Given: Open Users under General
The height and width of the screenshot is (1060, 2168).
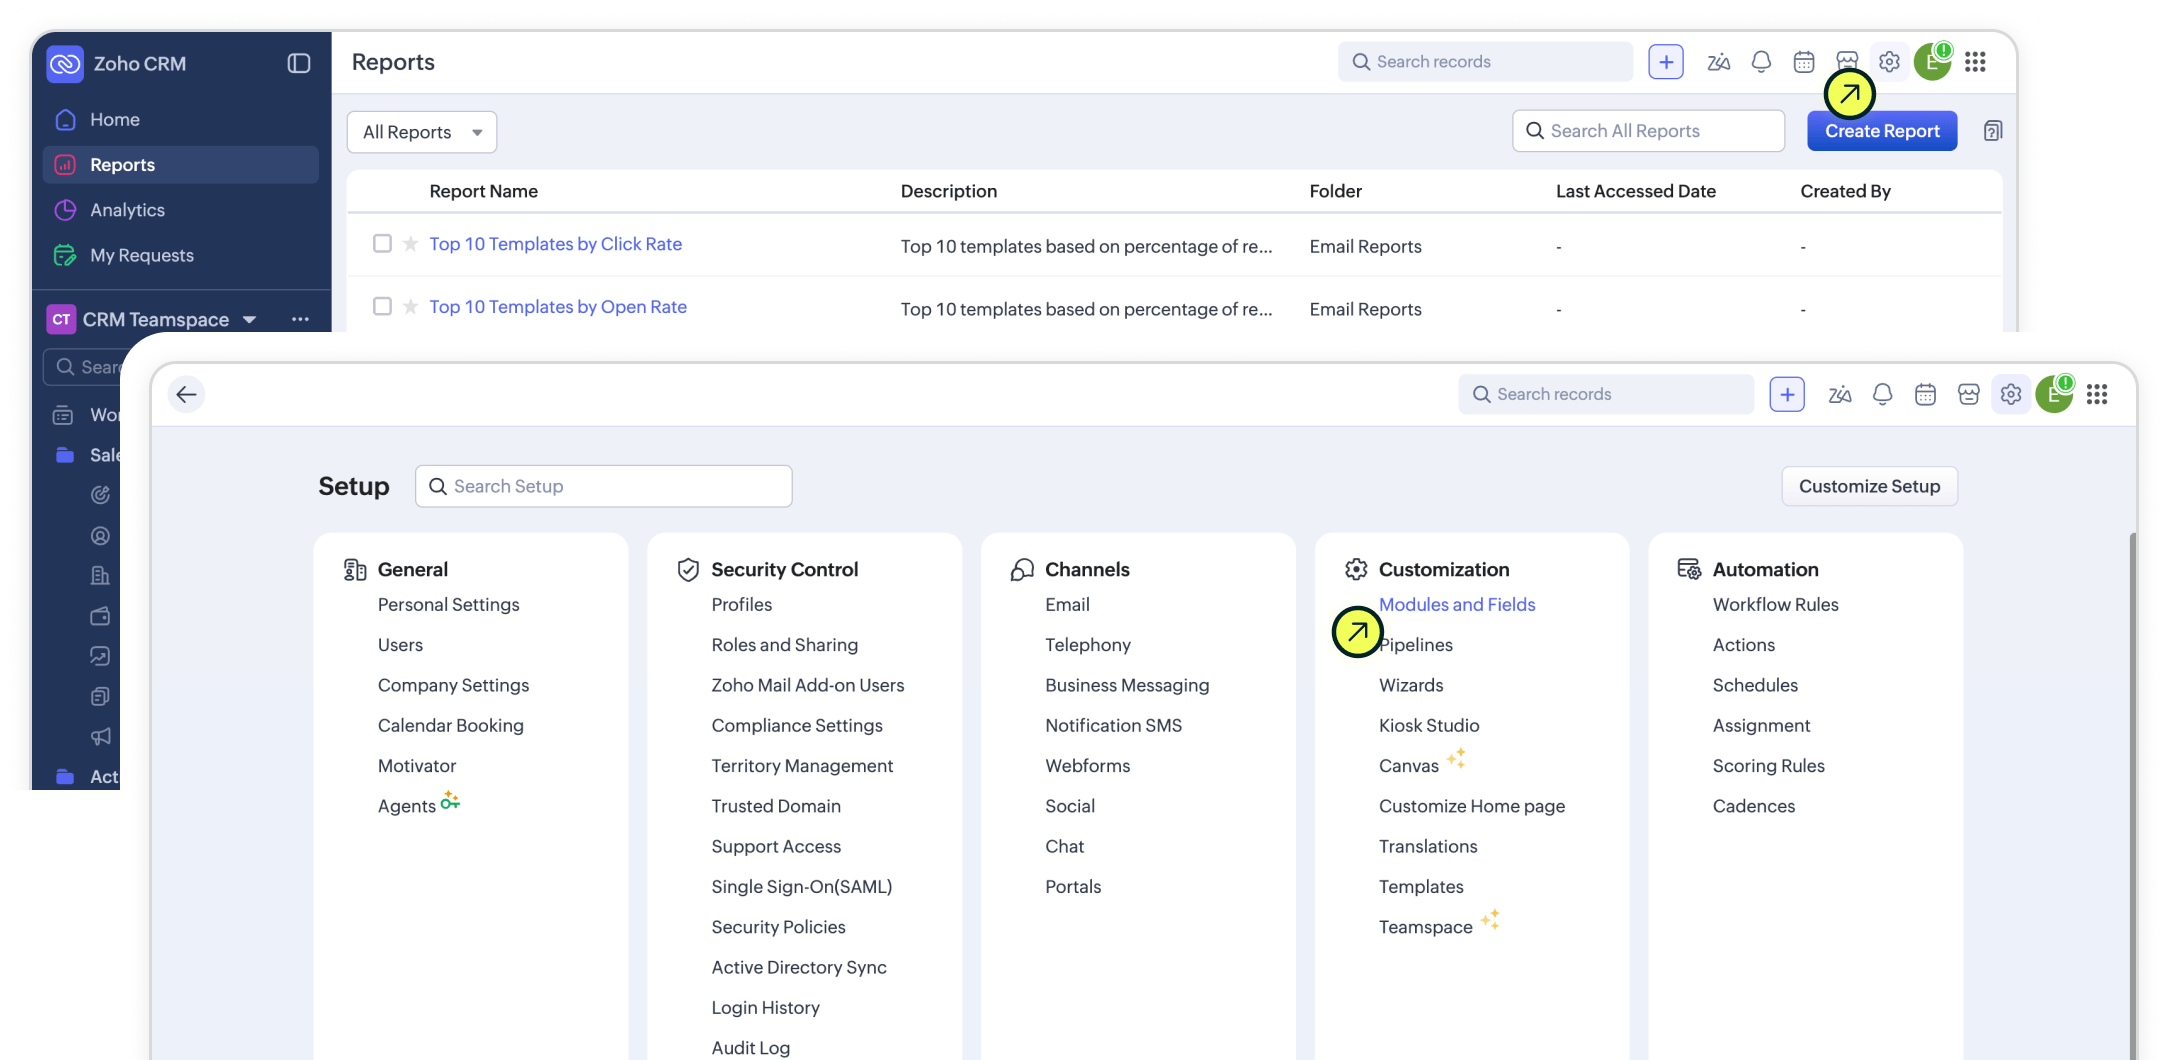Looking at the screenshot, I should pyautogui.click(x=400, y=645).
